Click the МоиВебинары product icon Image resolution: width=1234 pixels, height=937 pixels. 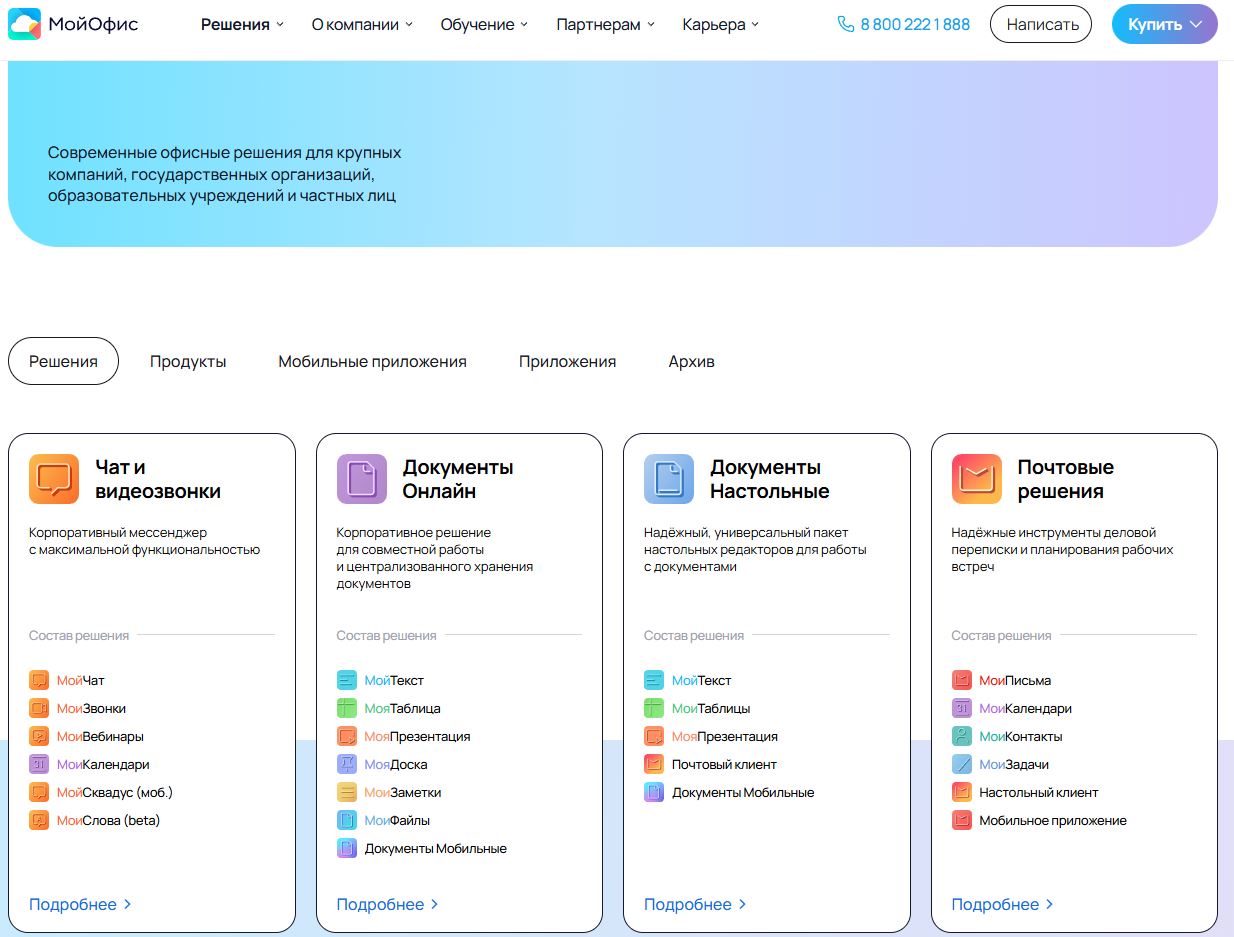[39, 736]
